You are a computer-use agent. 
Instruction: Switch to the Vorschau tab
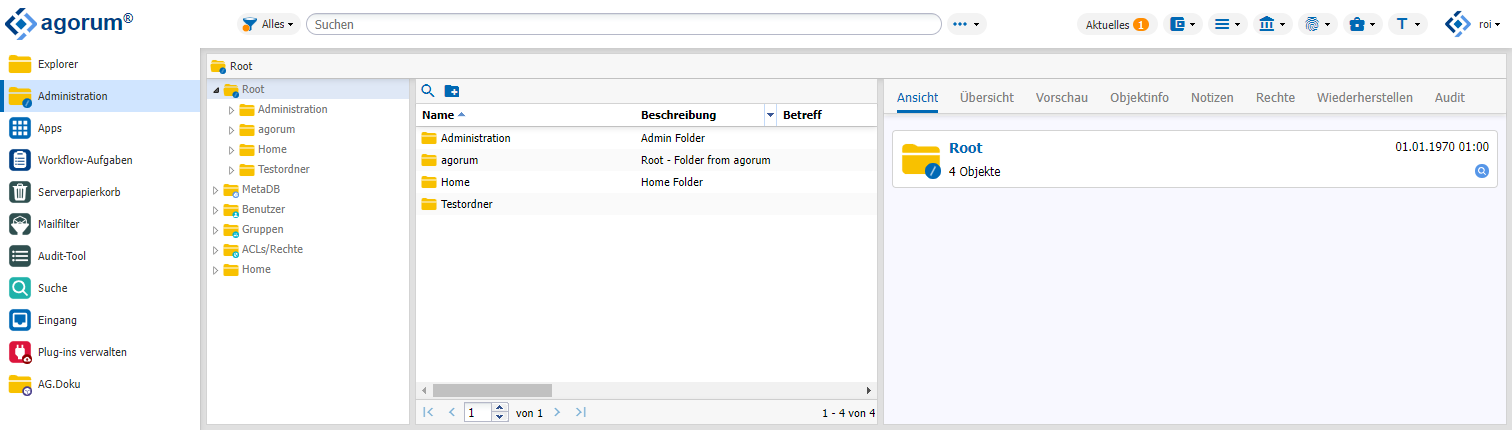click(1062, 97)
